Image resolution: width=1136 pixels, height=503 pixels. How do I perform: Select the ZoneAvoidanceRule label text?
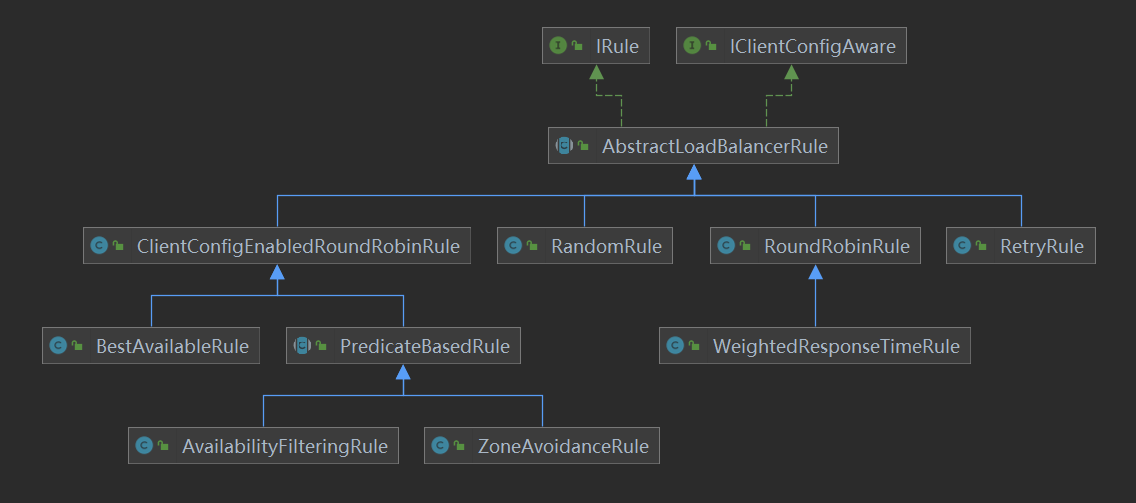(x=565, y=446)
